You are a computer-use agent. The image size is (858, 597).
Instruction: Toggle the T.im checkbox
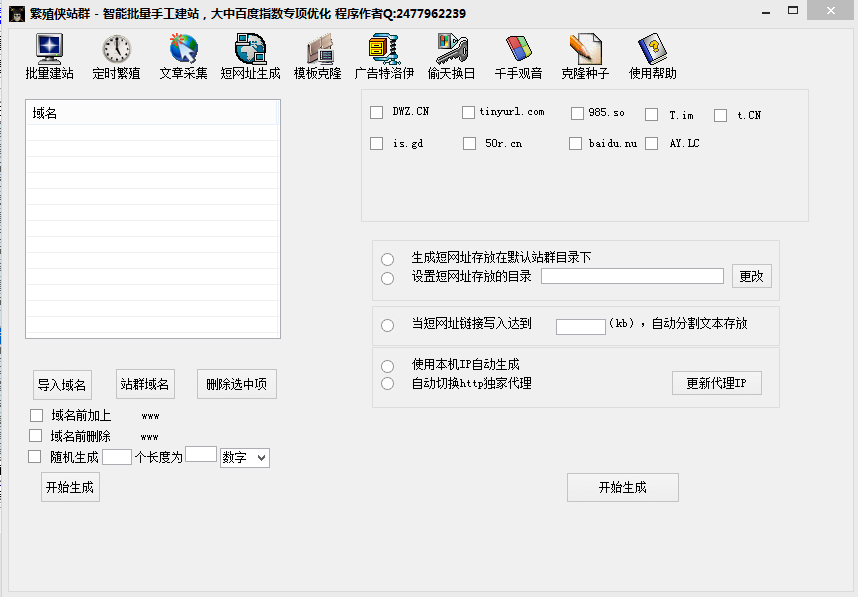click(x=652, y=115)
